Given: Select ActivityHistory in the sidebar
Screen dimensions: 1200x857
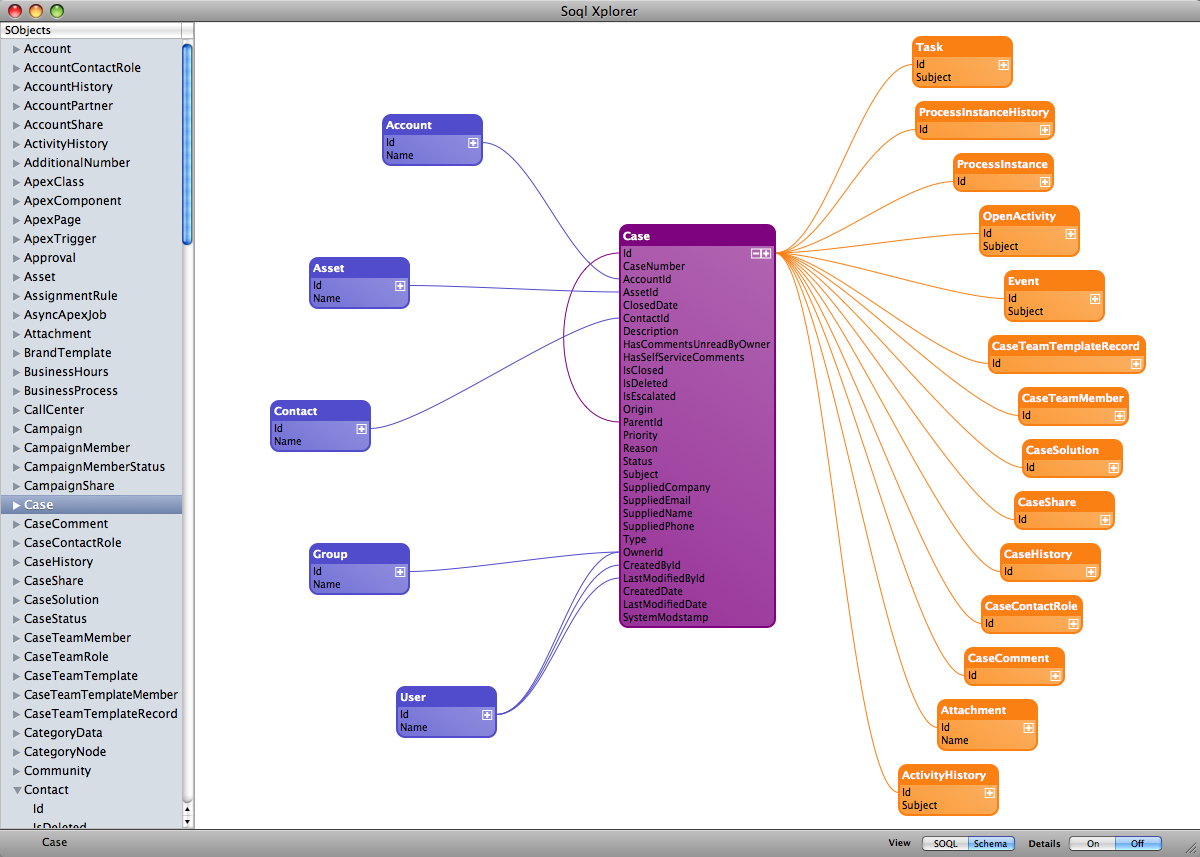Looking at the screenshot, I should click(x=66, y=144).
